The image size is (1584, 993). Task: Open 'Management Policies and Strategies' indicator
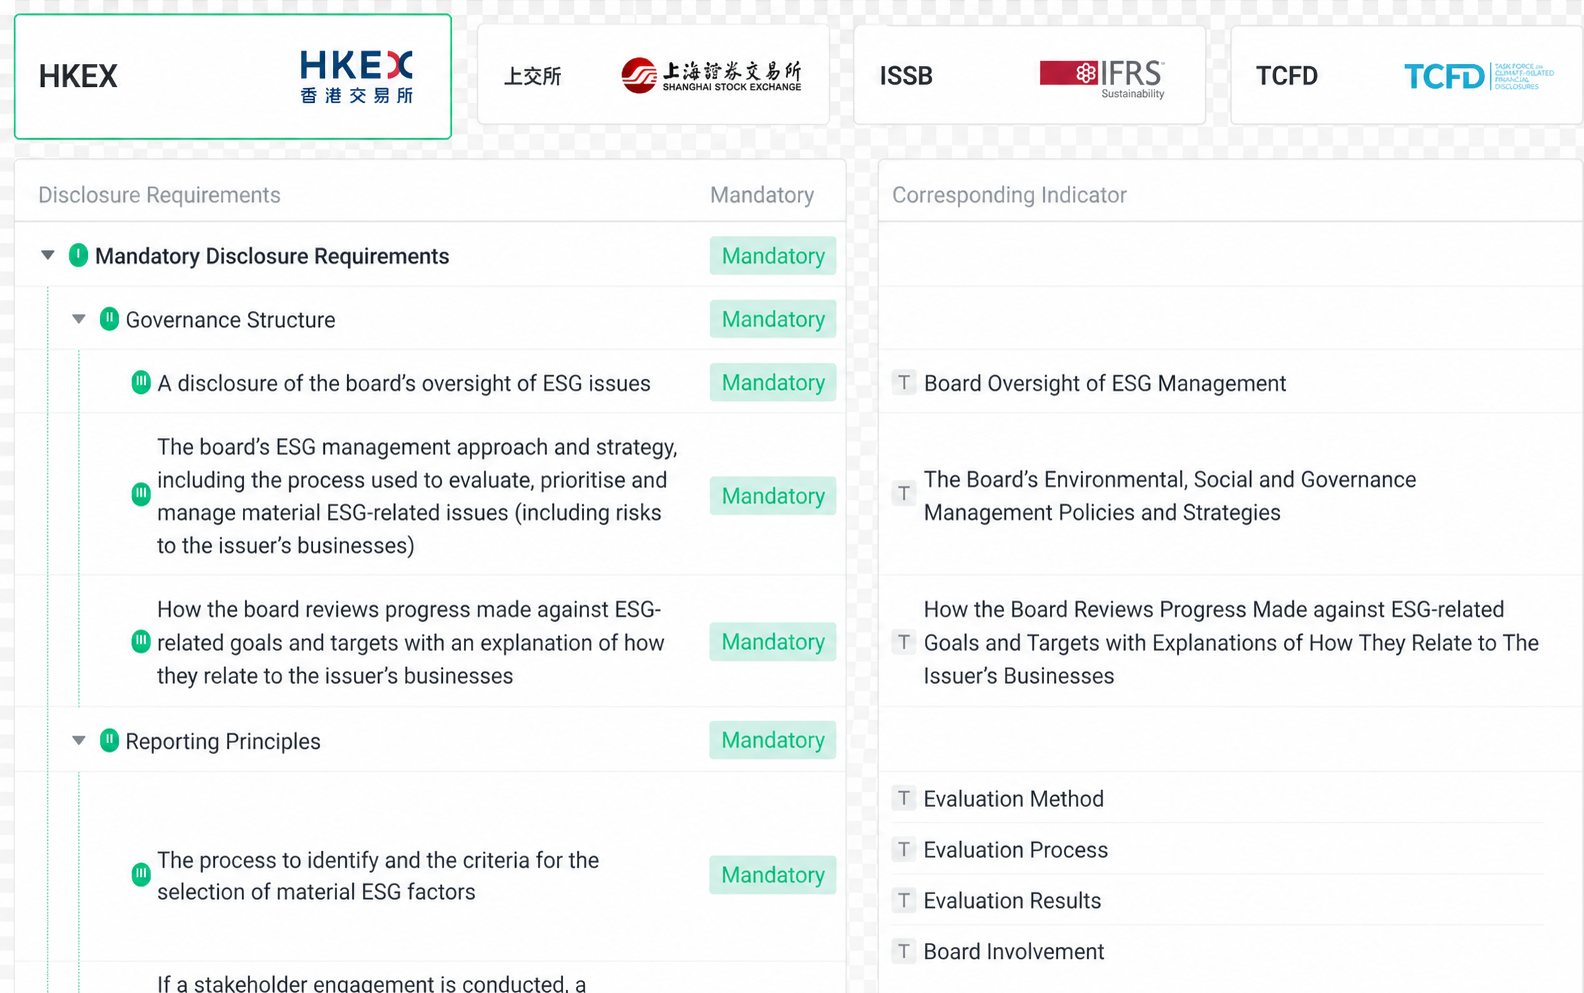1170,496
